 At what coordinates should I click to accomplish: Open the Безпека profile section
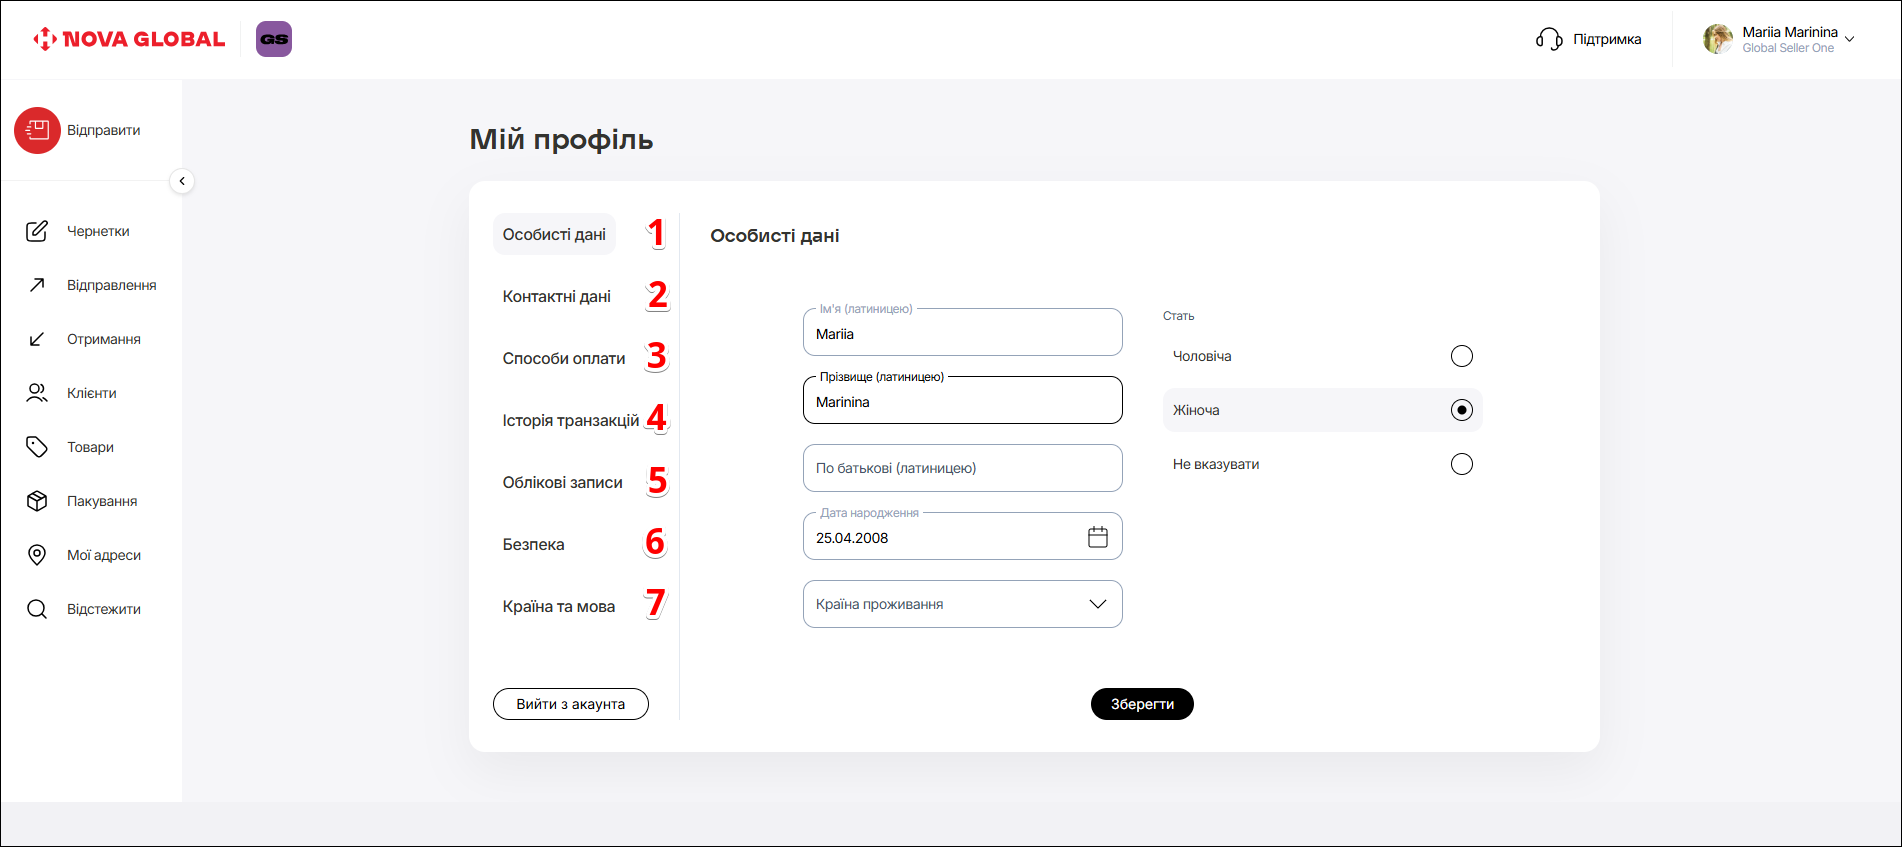533,544
